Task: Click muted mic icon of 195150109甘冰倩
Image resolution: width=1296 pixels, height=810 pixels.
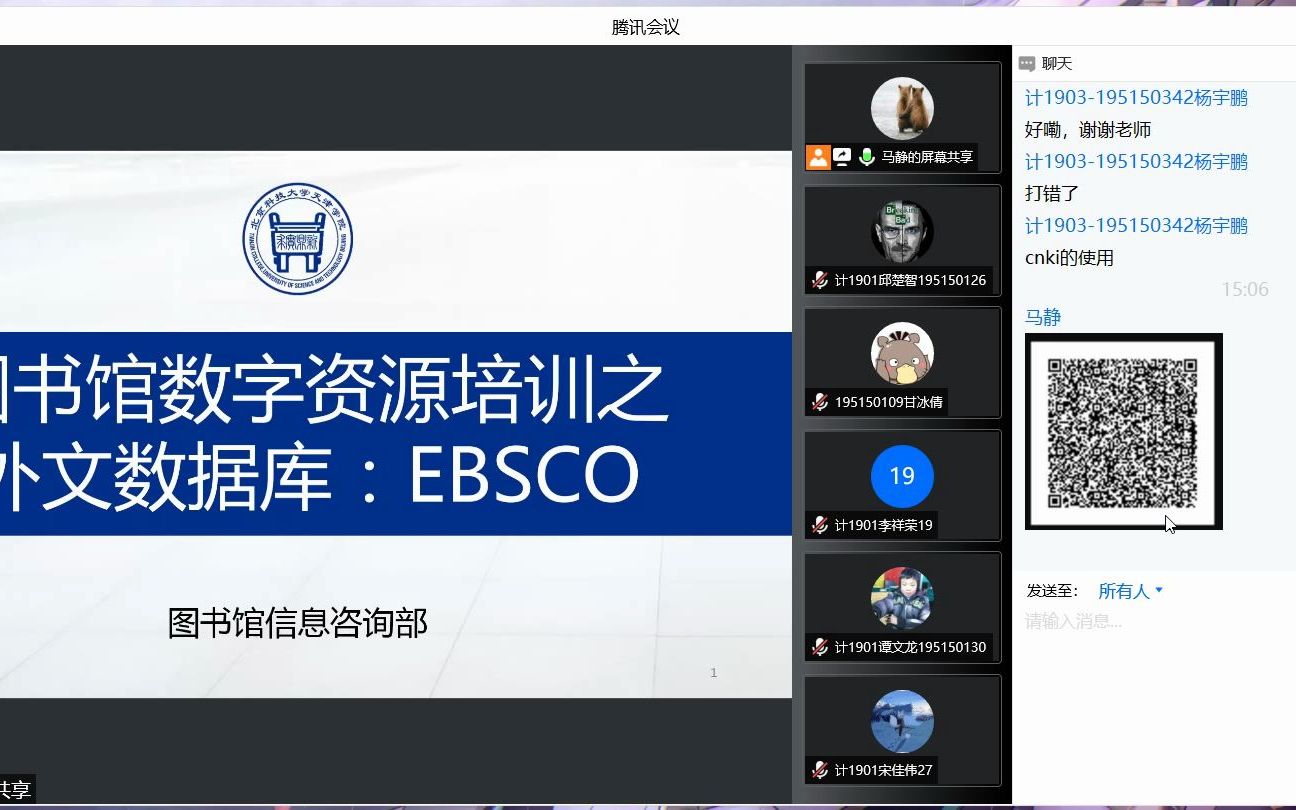Action: point(820,402)
